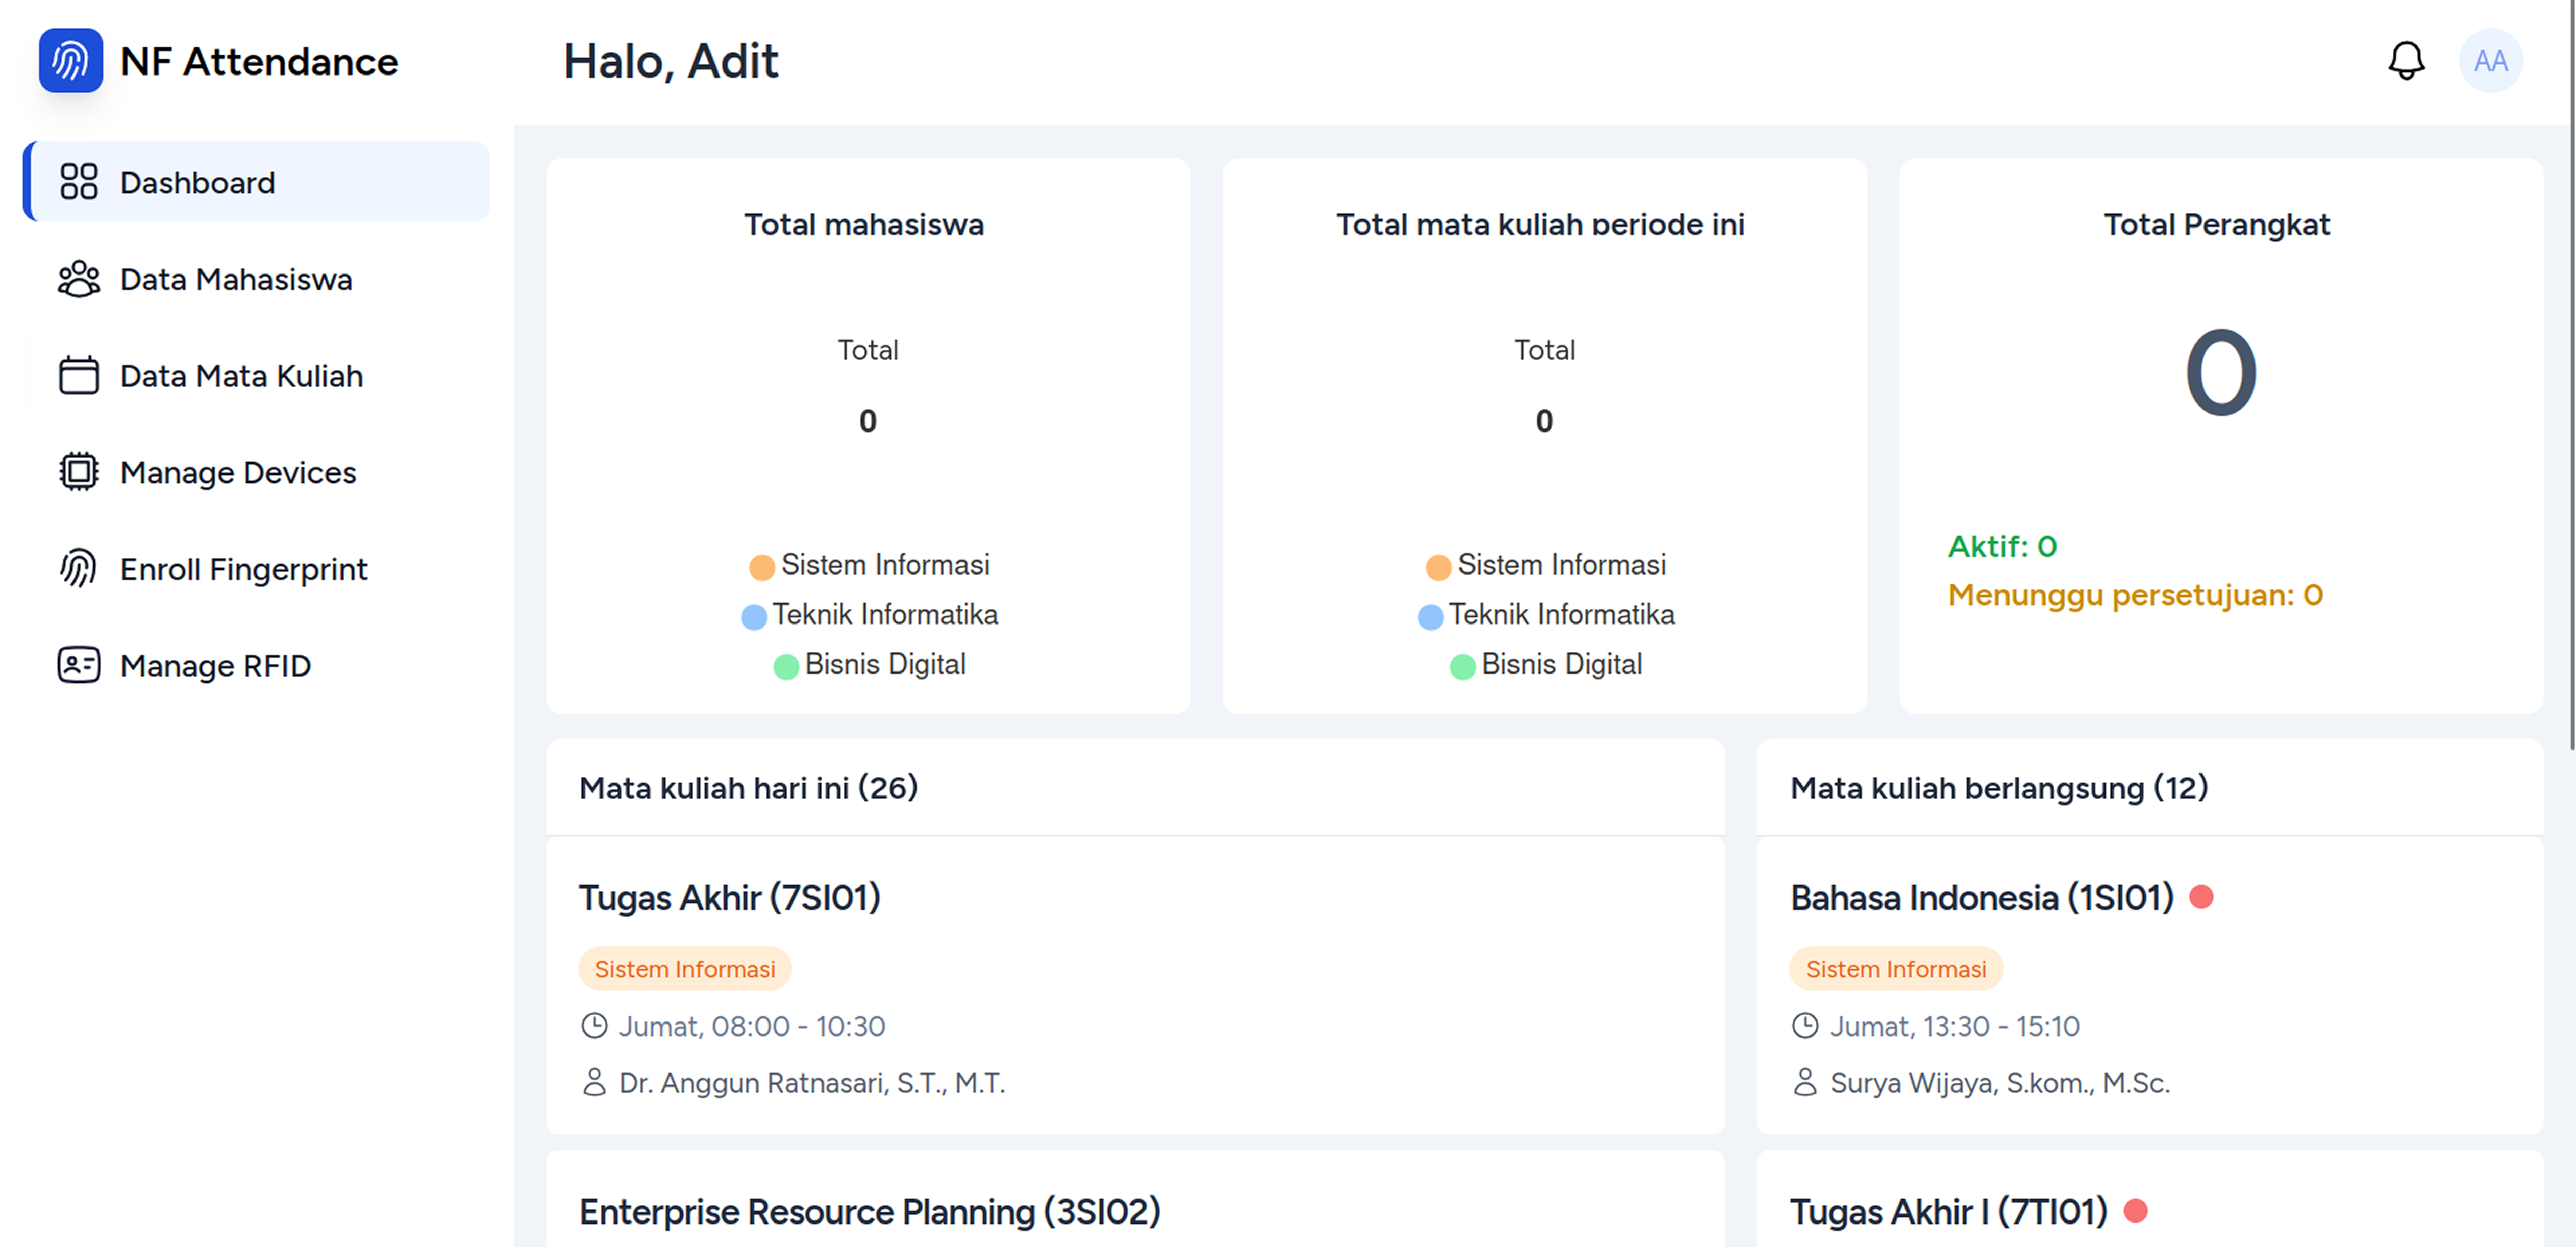
Task: Go to the Data Mahasiswa page
Action: click(x=236, y=279)
